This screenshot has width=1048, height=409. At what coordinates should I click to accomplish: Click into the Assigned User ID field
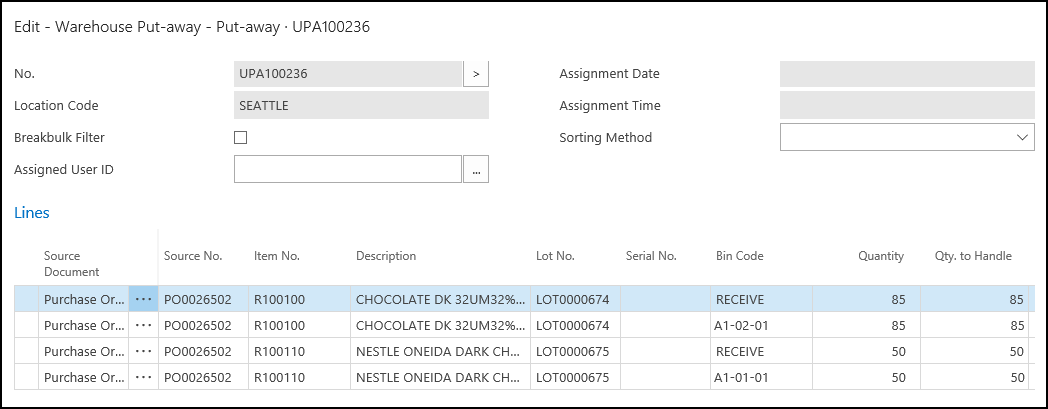point(347,170)
